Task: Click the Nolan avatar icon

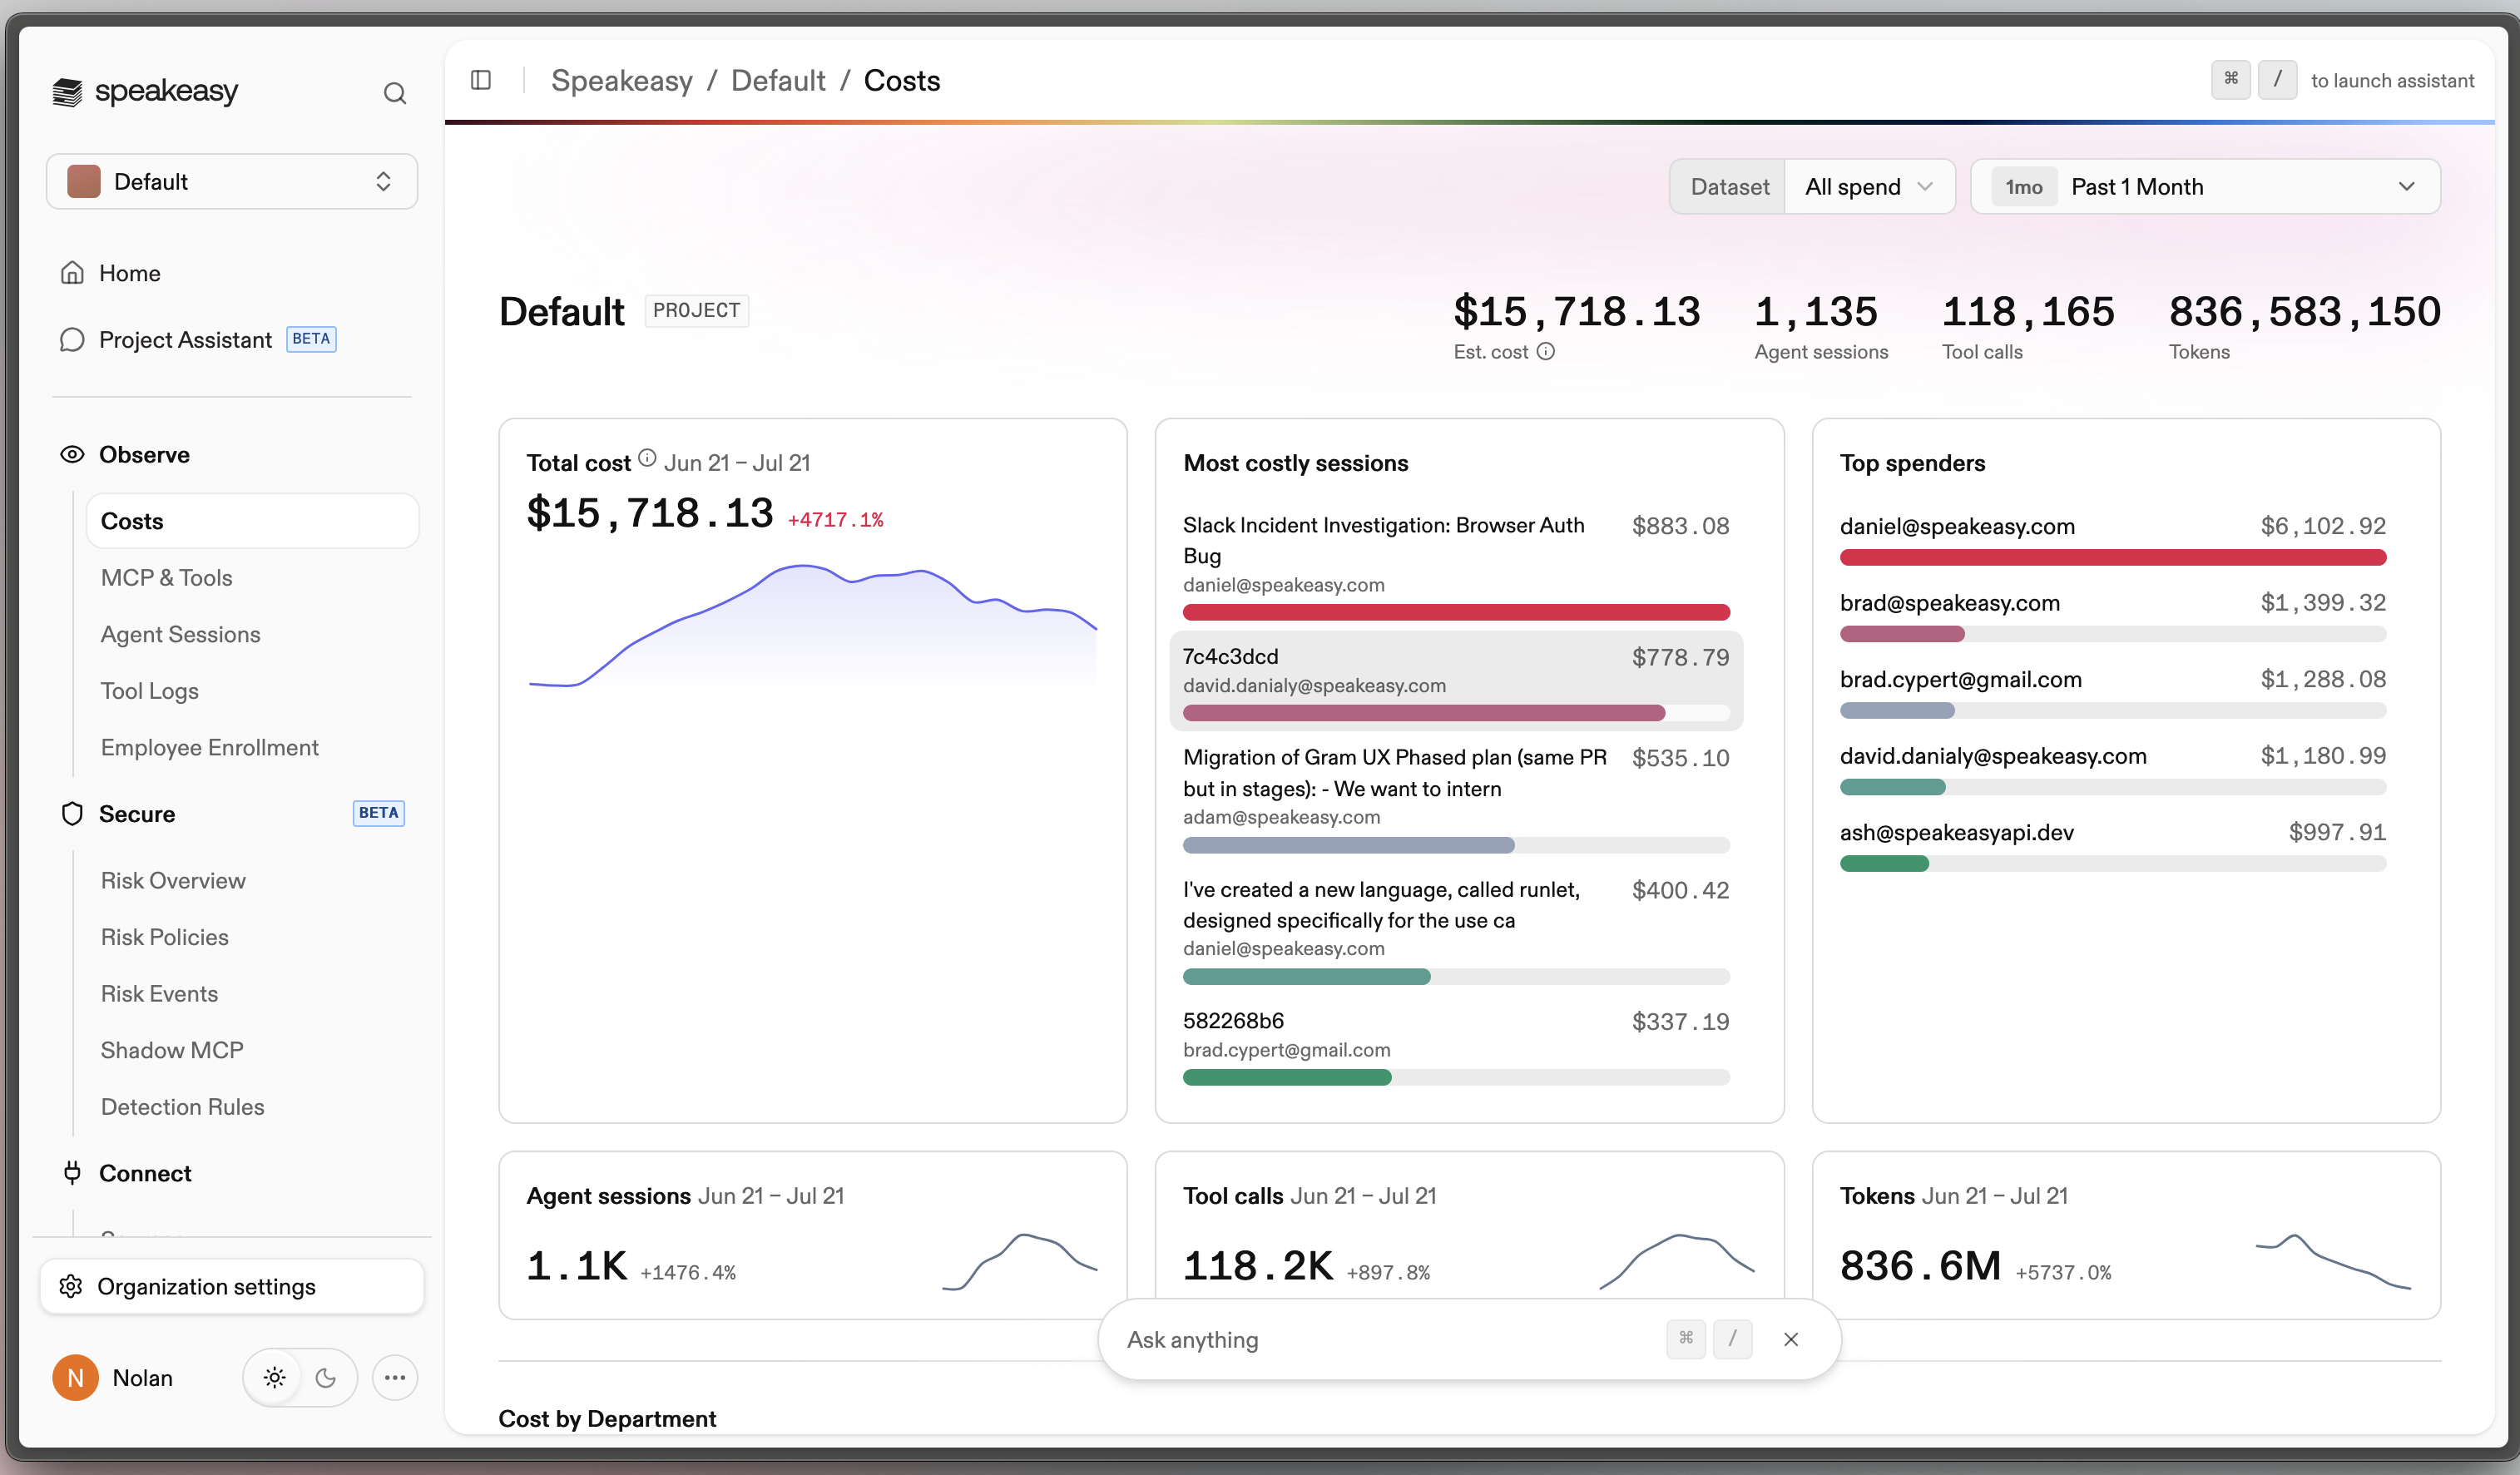Action: pyautogui.click(x=75, y=1378)
